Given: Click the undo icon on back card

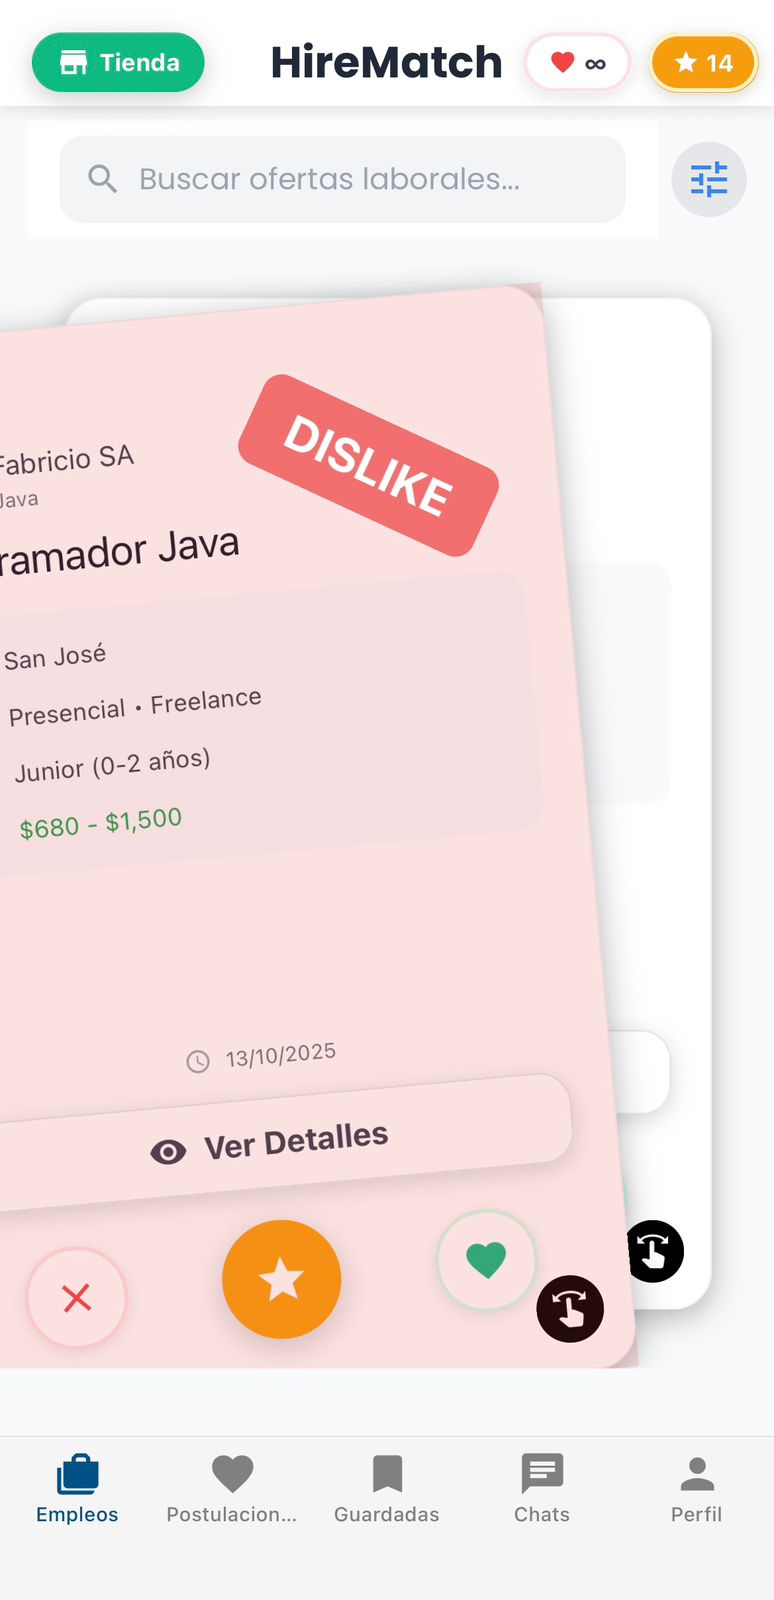Looking at the screenshot, I should click(654, 1251).
